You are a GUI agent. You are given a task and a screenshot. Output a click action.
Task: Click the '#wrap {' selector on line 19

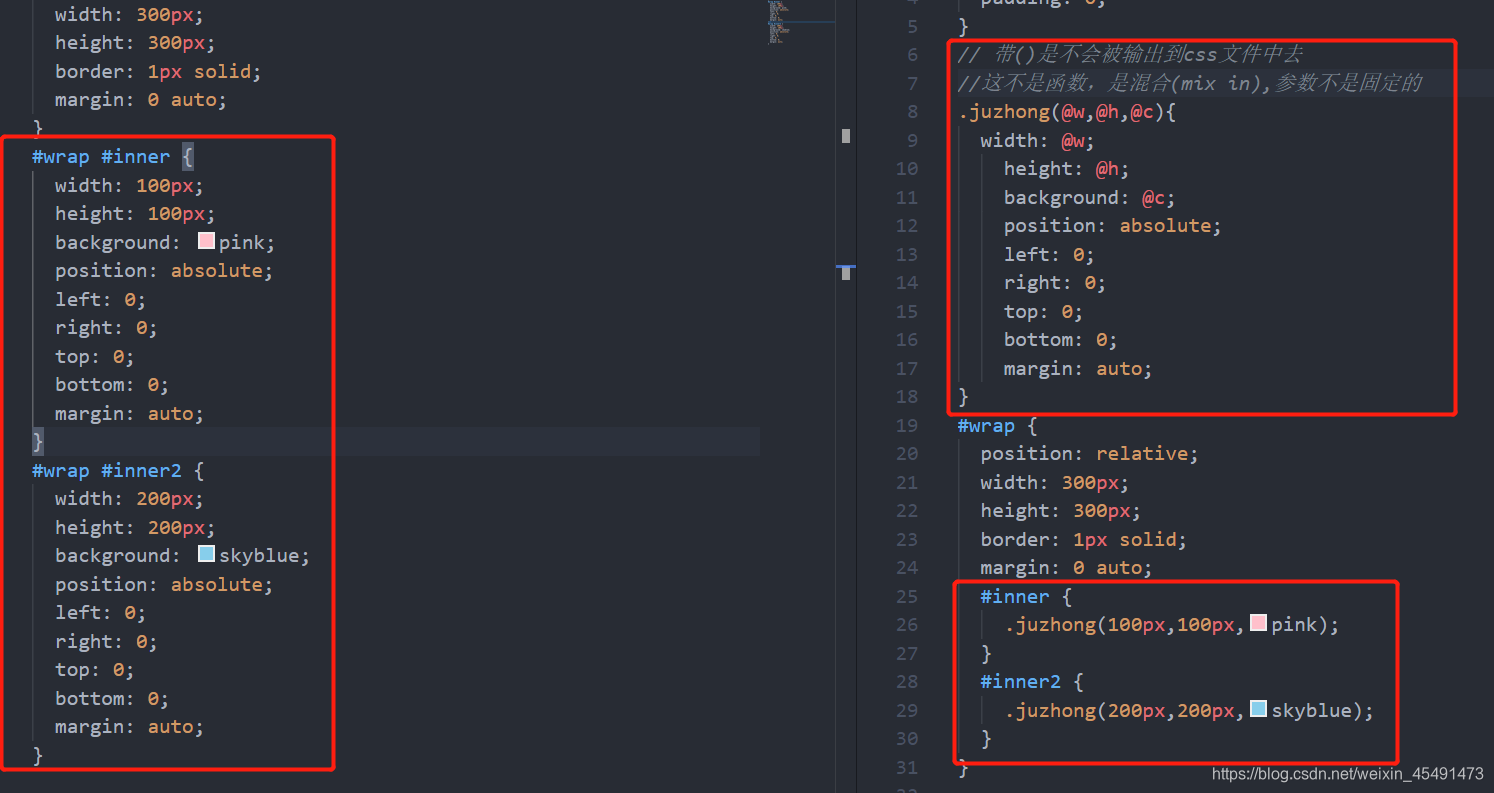coord(998,426)
